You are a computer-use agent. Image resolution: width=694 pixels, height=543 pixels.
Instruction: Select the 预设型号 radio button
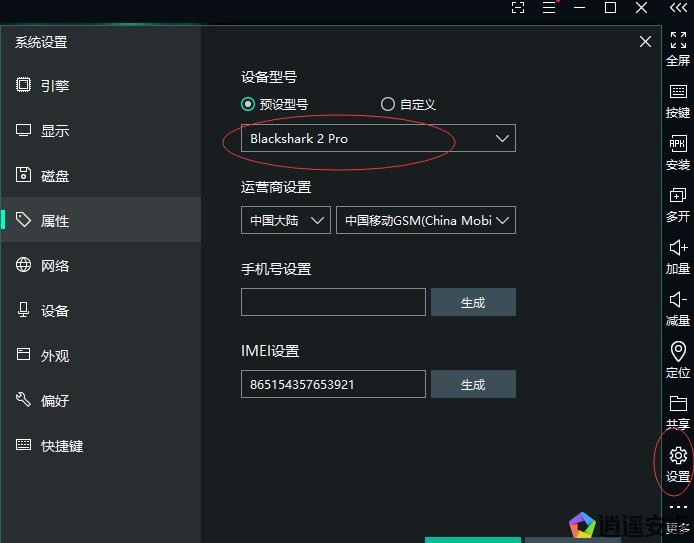point(248,104)
